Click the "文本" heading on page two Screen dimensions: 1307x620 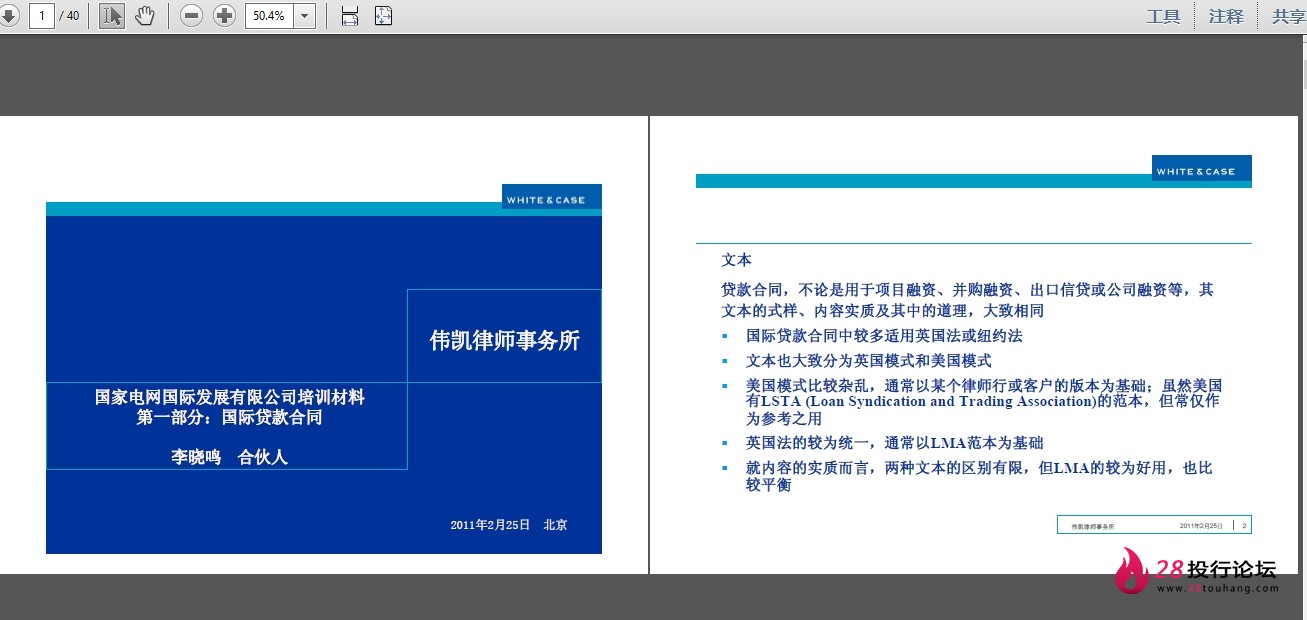pyautogui.click(x=737, y=259)
